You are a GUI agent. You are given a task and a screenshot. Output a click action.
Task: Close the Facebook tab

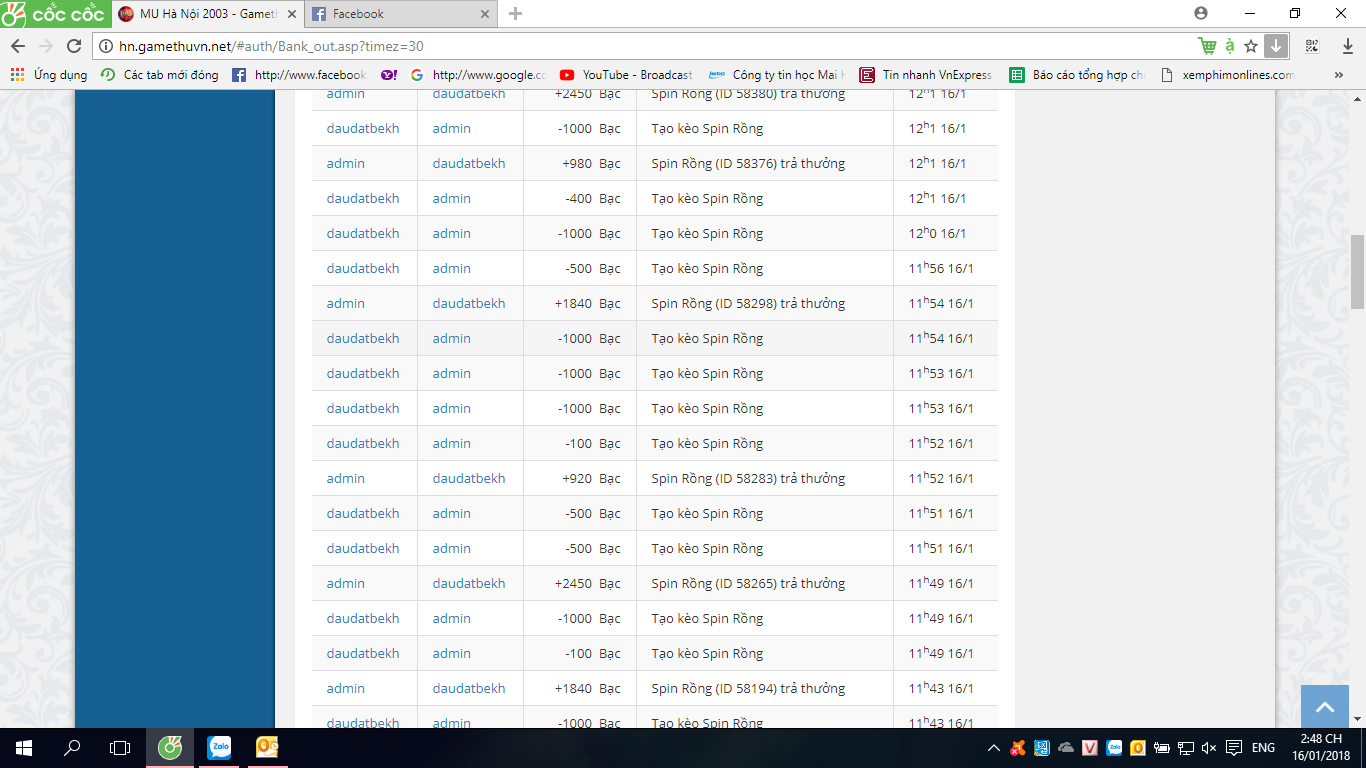[485, 14]
